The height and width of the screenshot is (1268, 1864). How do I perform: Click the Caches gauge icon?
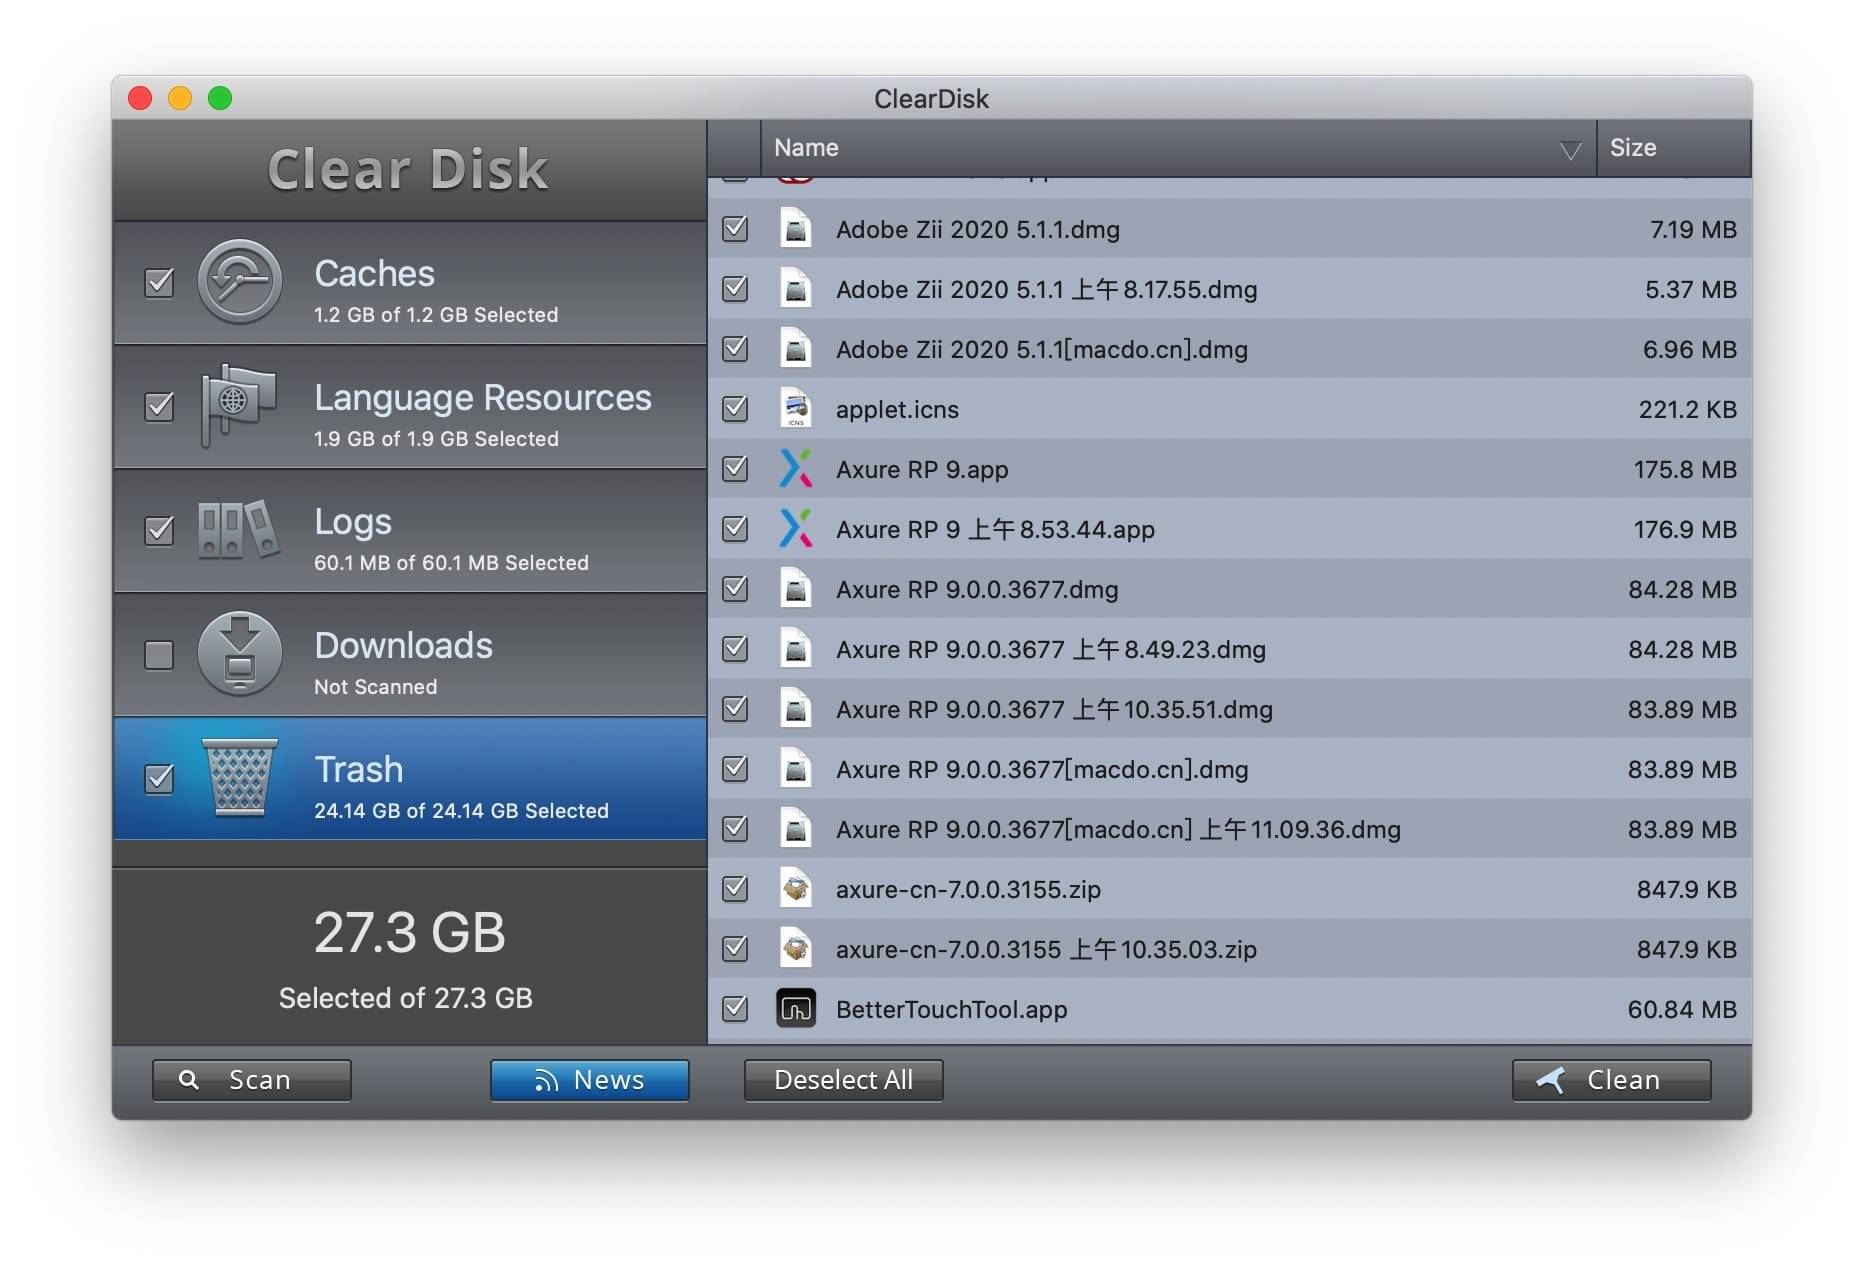239,282
